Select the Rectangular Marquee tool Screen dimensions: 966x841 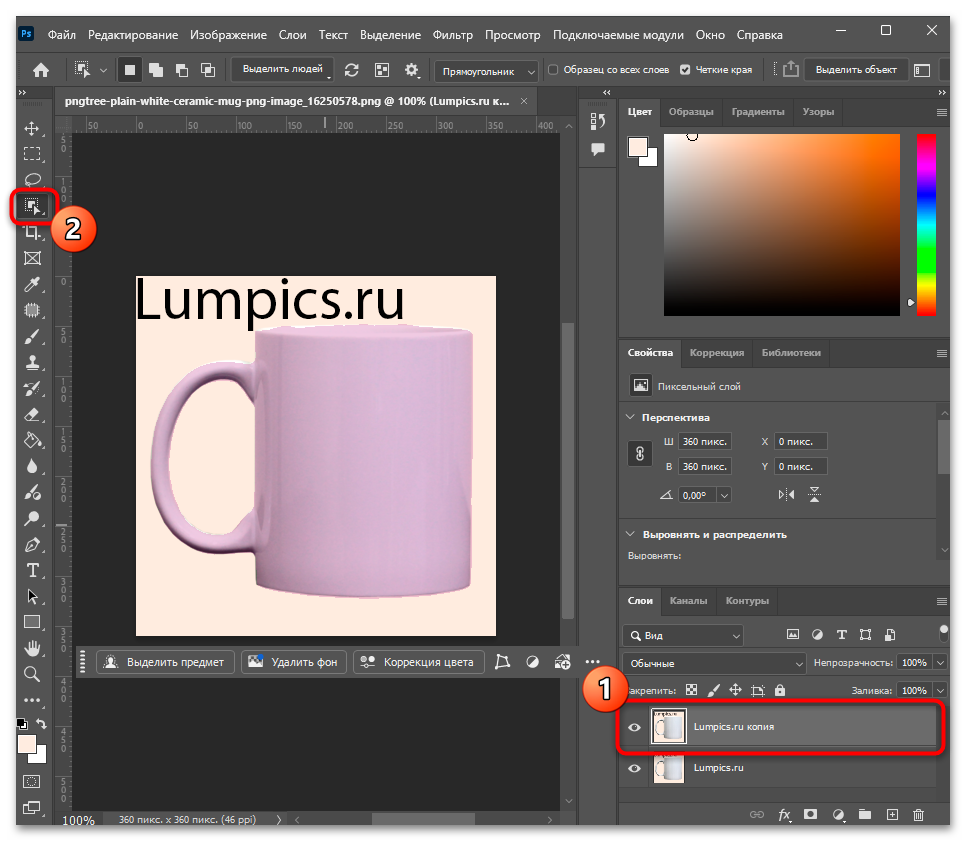32,153
